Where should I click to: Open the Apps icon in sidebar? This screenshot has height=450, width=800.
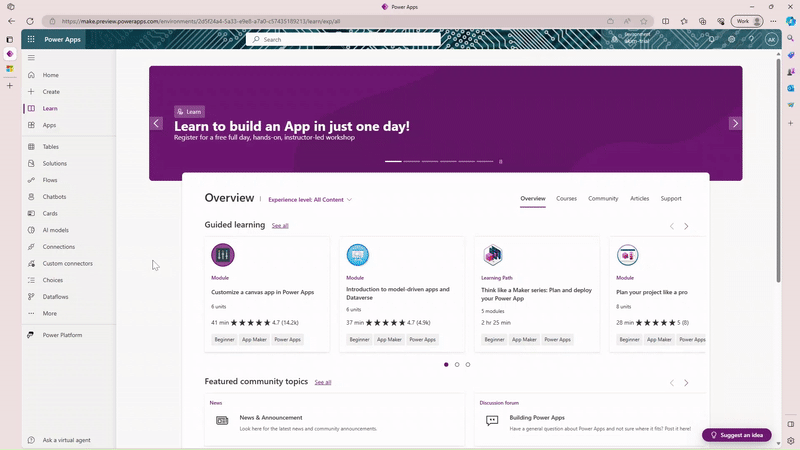[31, 125]
